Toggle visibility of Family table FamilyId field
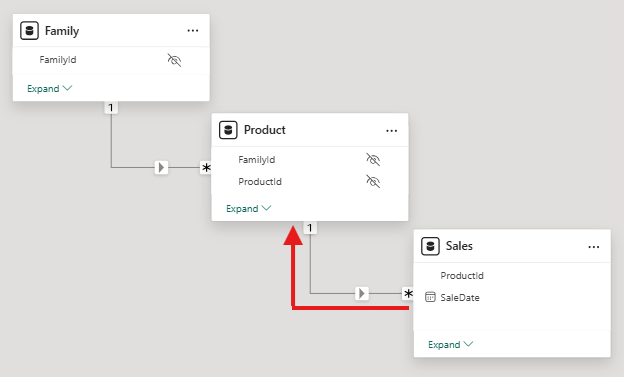This screenshot has width=624, height=377. 174,60
